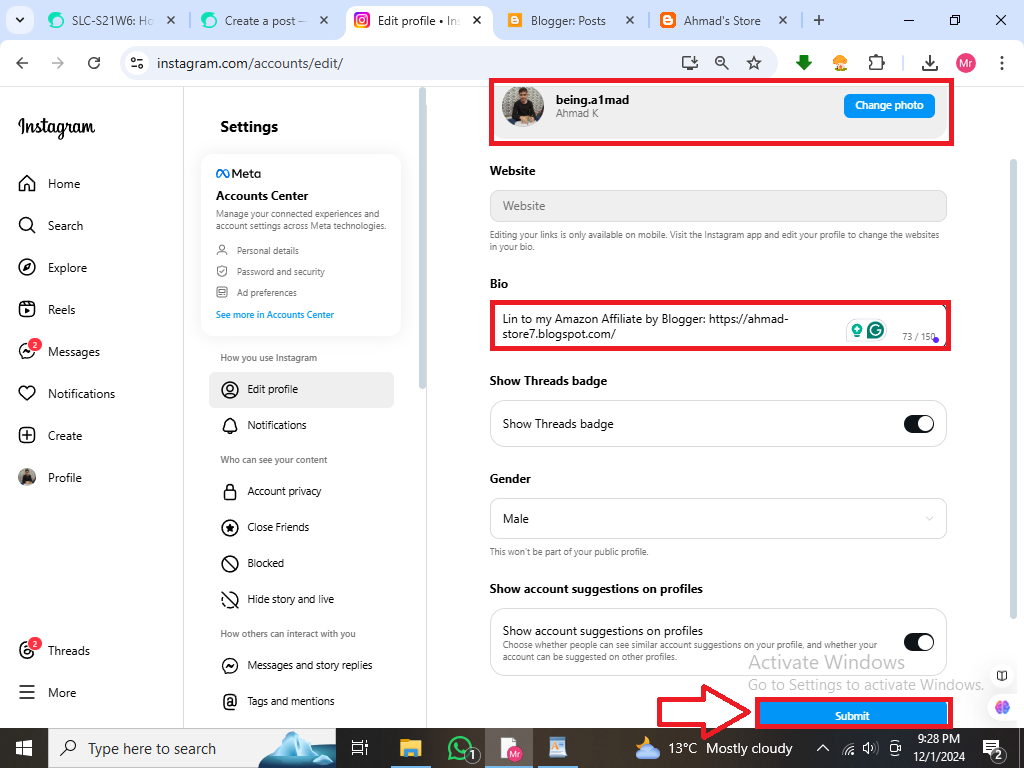Switch to SLC-S21W6 tab
The image size is (1024, 768).
pyautogui.click(x=112, y=20)
